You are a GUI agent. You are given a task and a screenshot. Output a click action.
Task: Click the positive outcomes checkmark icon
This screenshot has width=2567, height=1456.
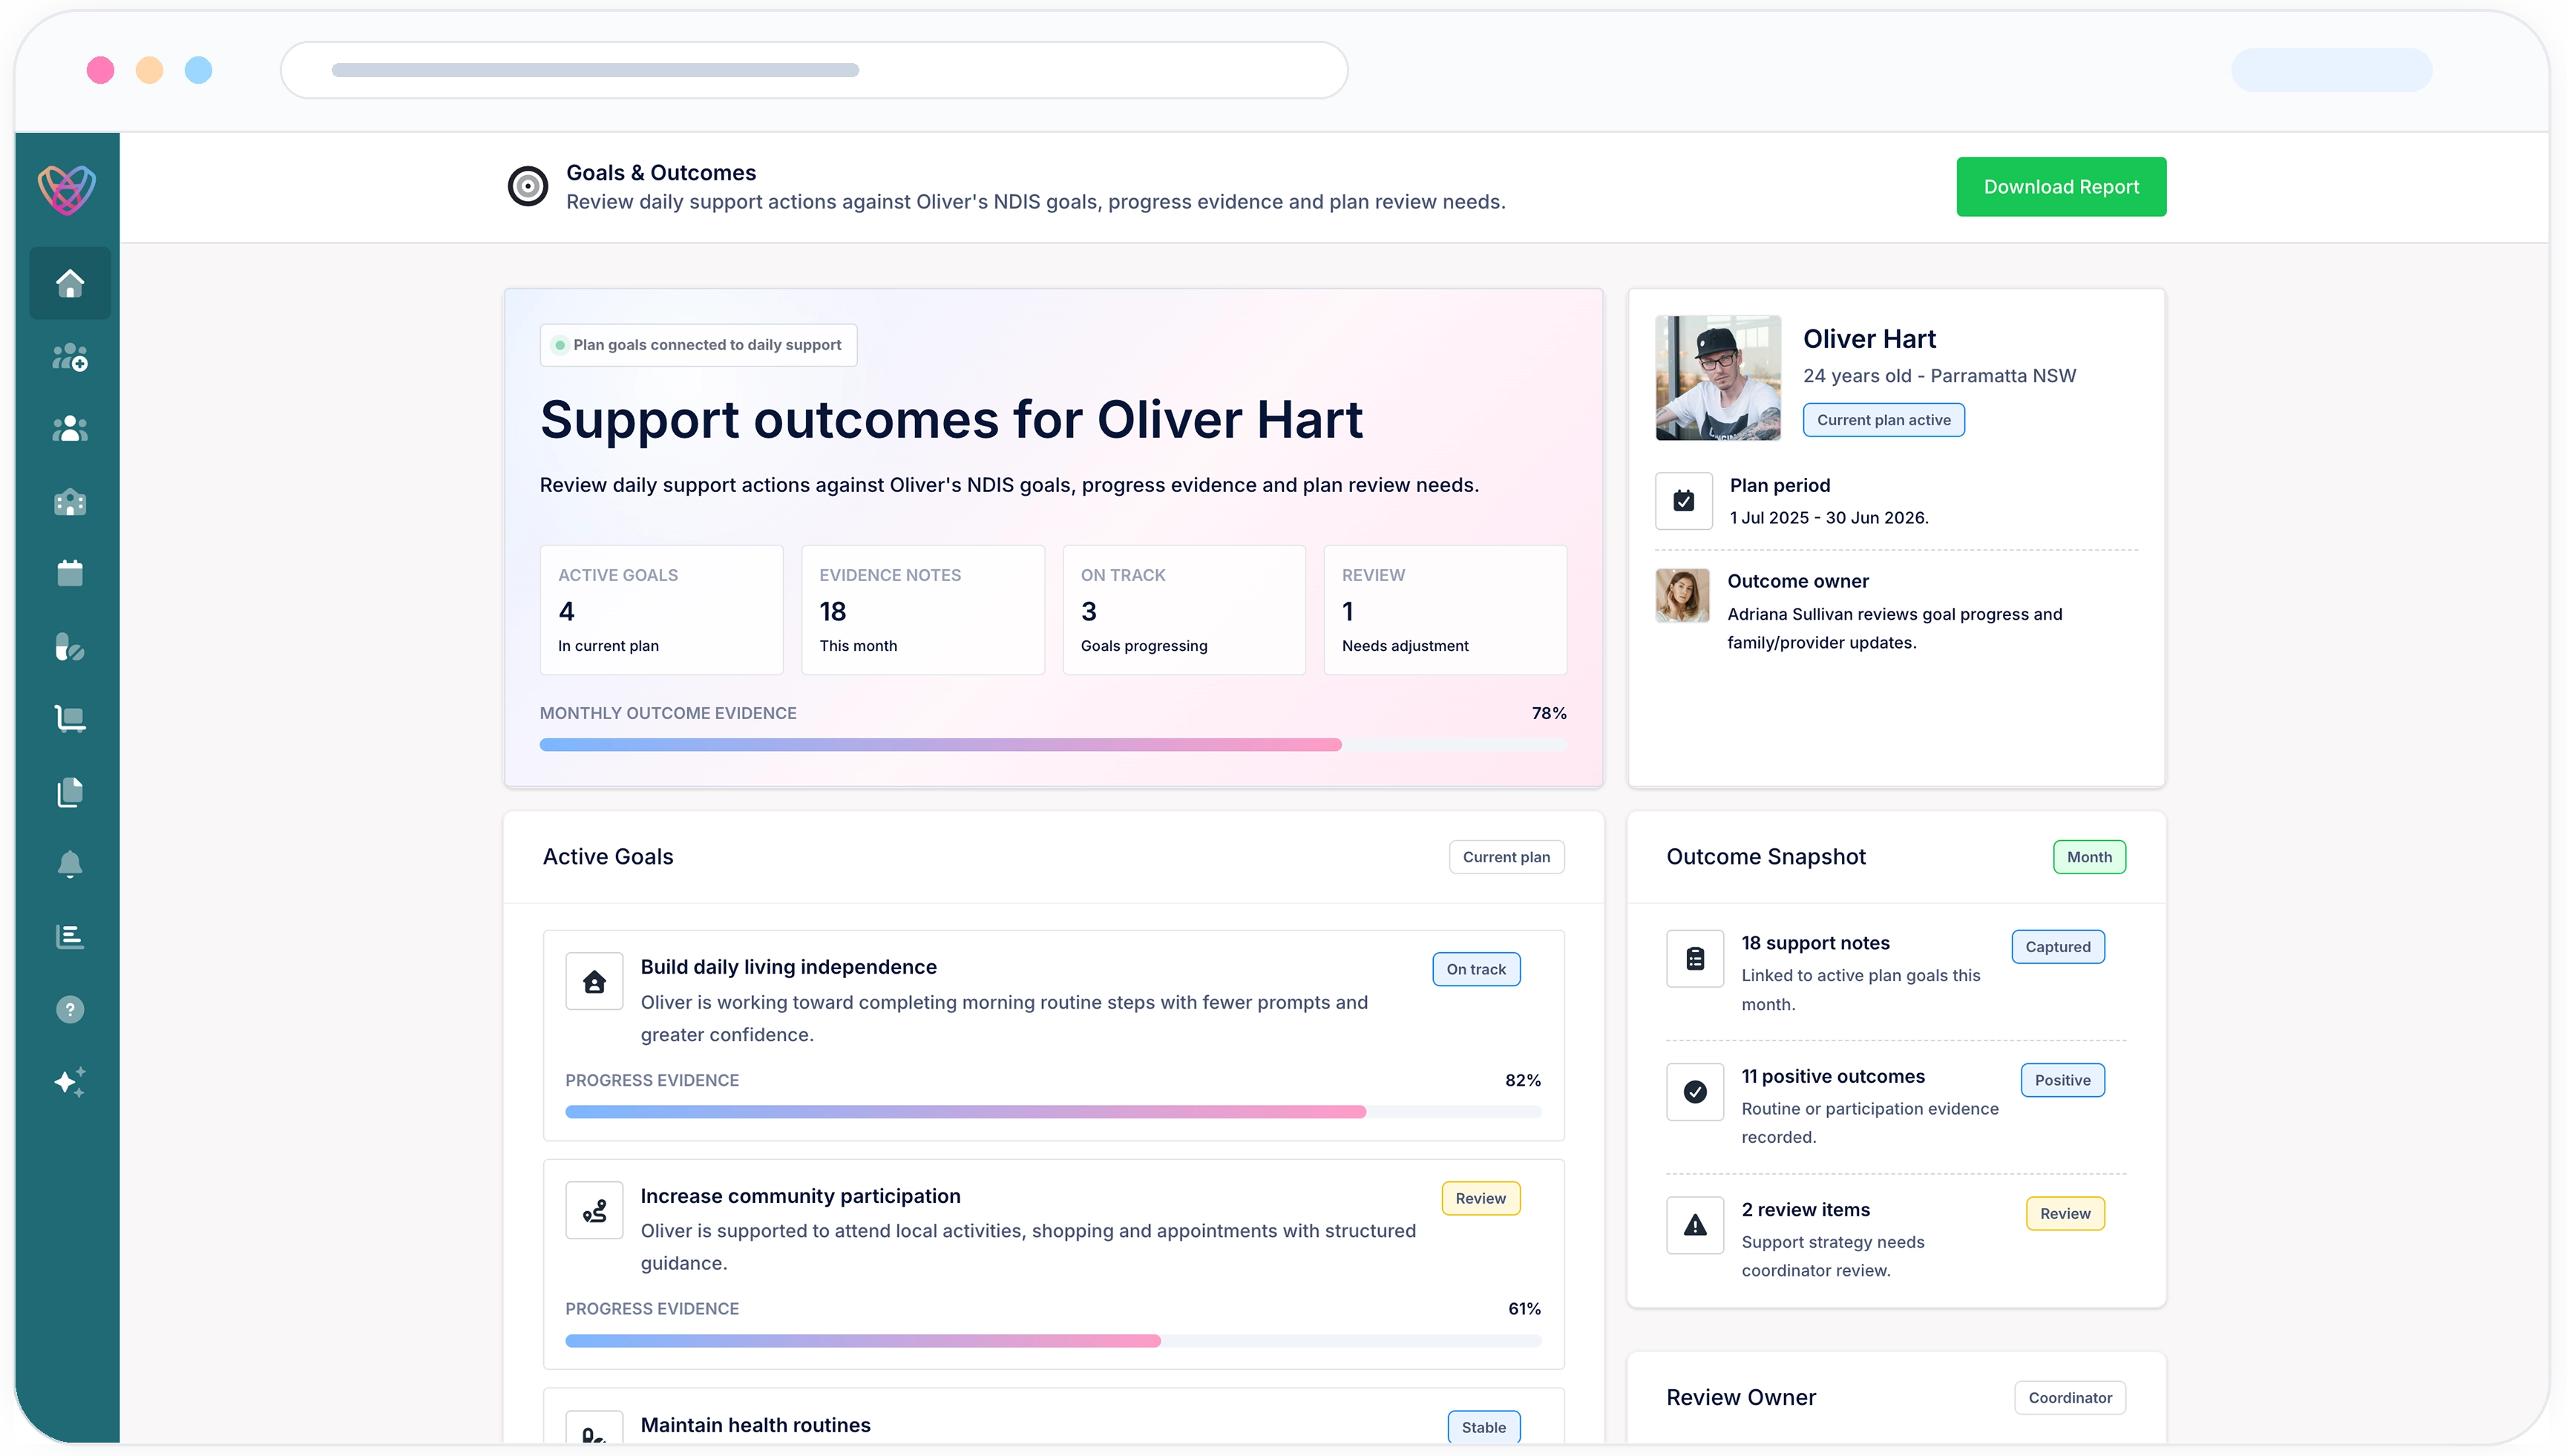pos(1695,1092)
